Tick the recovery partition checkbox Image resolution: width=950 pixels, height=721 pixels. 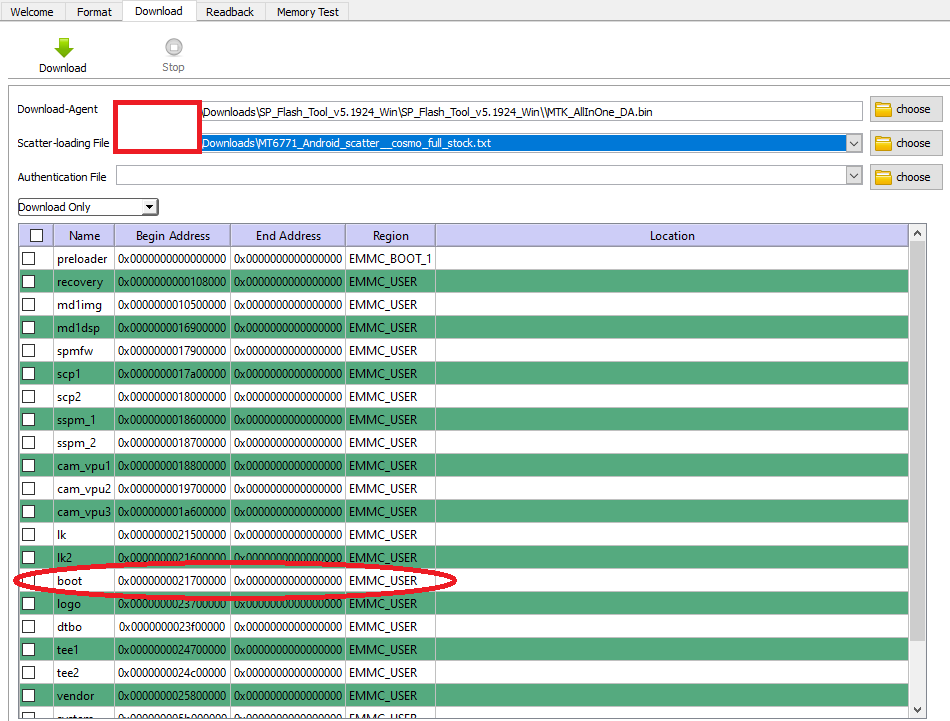tap(29, 282)
